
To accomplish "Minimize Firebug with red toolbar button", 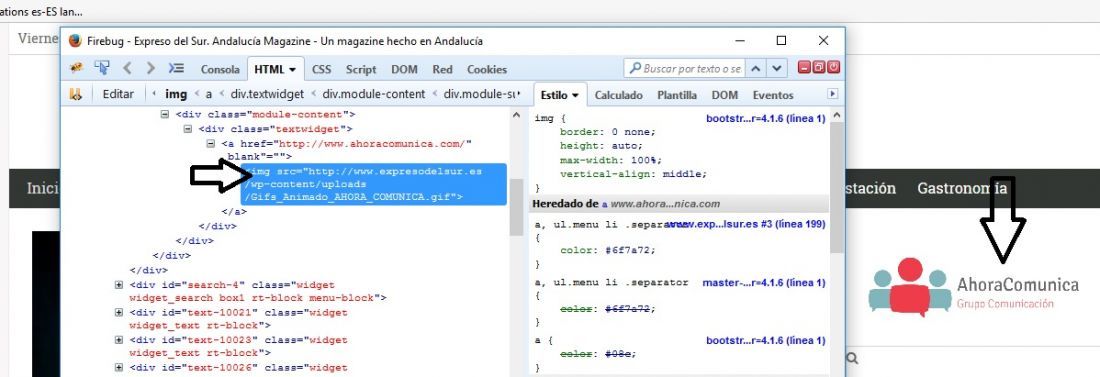I will tap(804, 67).
